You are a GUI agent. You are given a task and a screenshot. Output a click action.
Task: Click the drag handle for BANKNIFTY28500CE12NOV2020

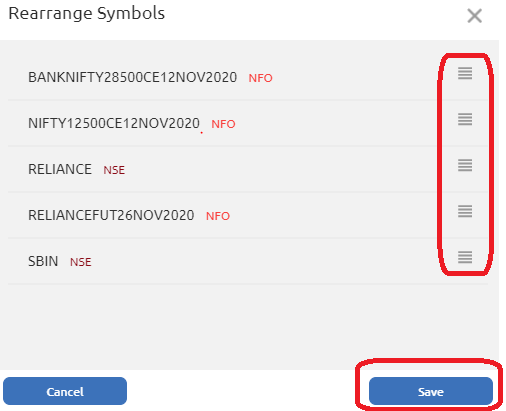(x=465, y=73)
